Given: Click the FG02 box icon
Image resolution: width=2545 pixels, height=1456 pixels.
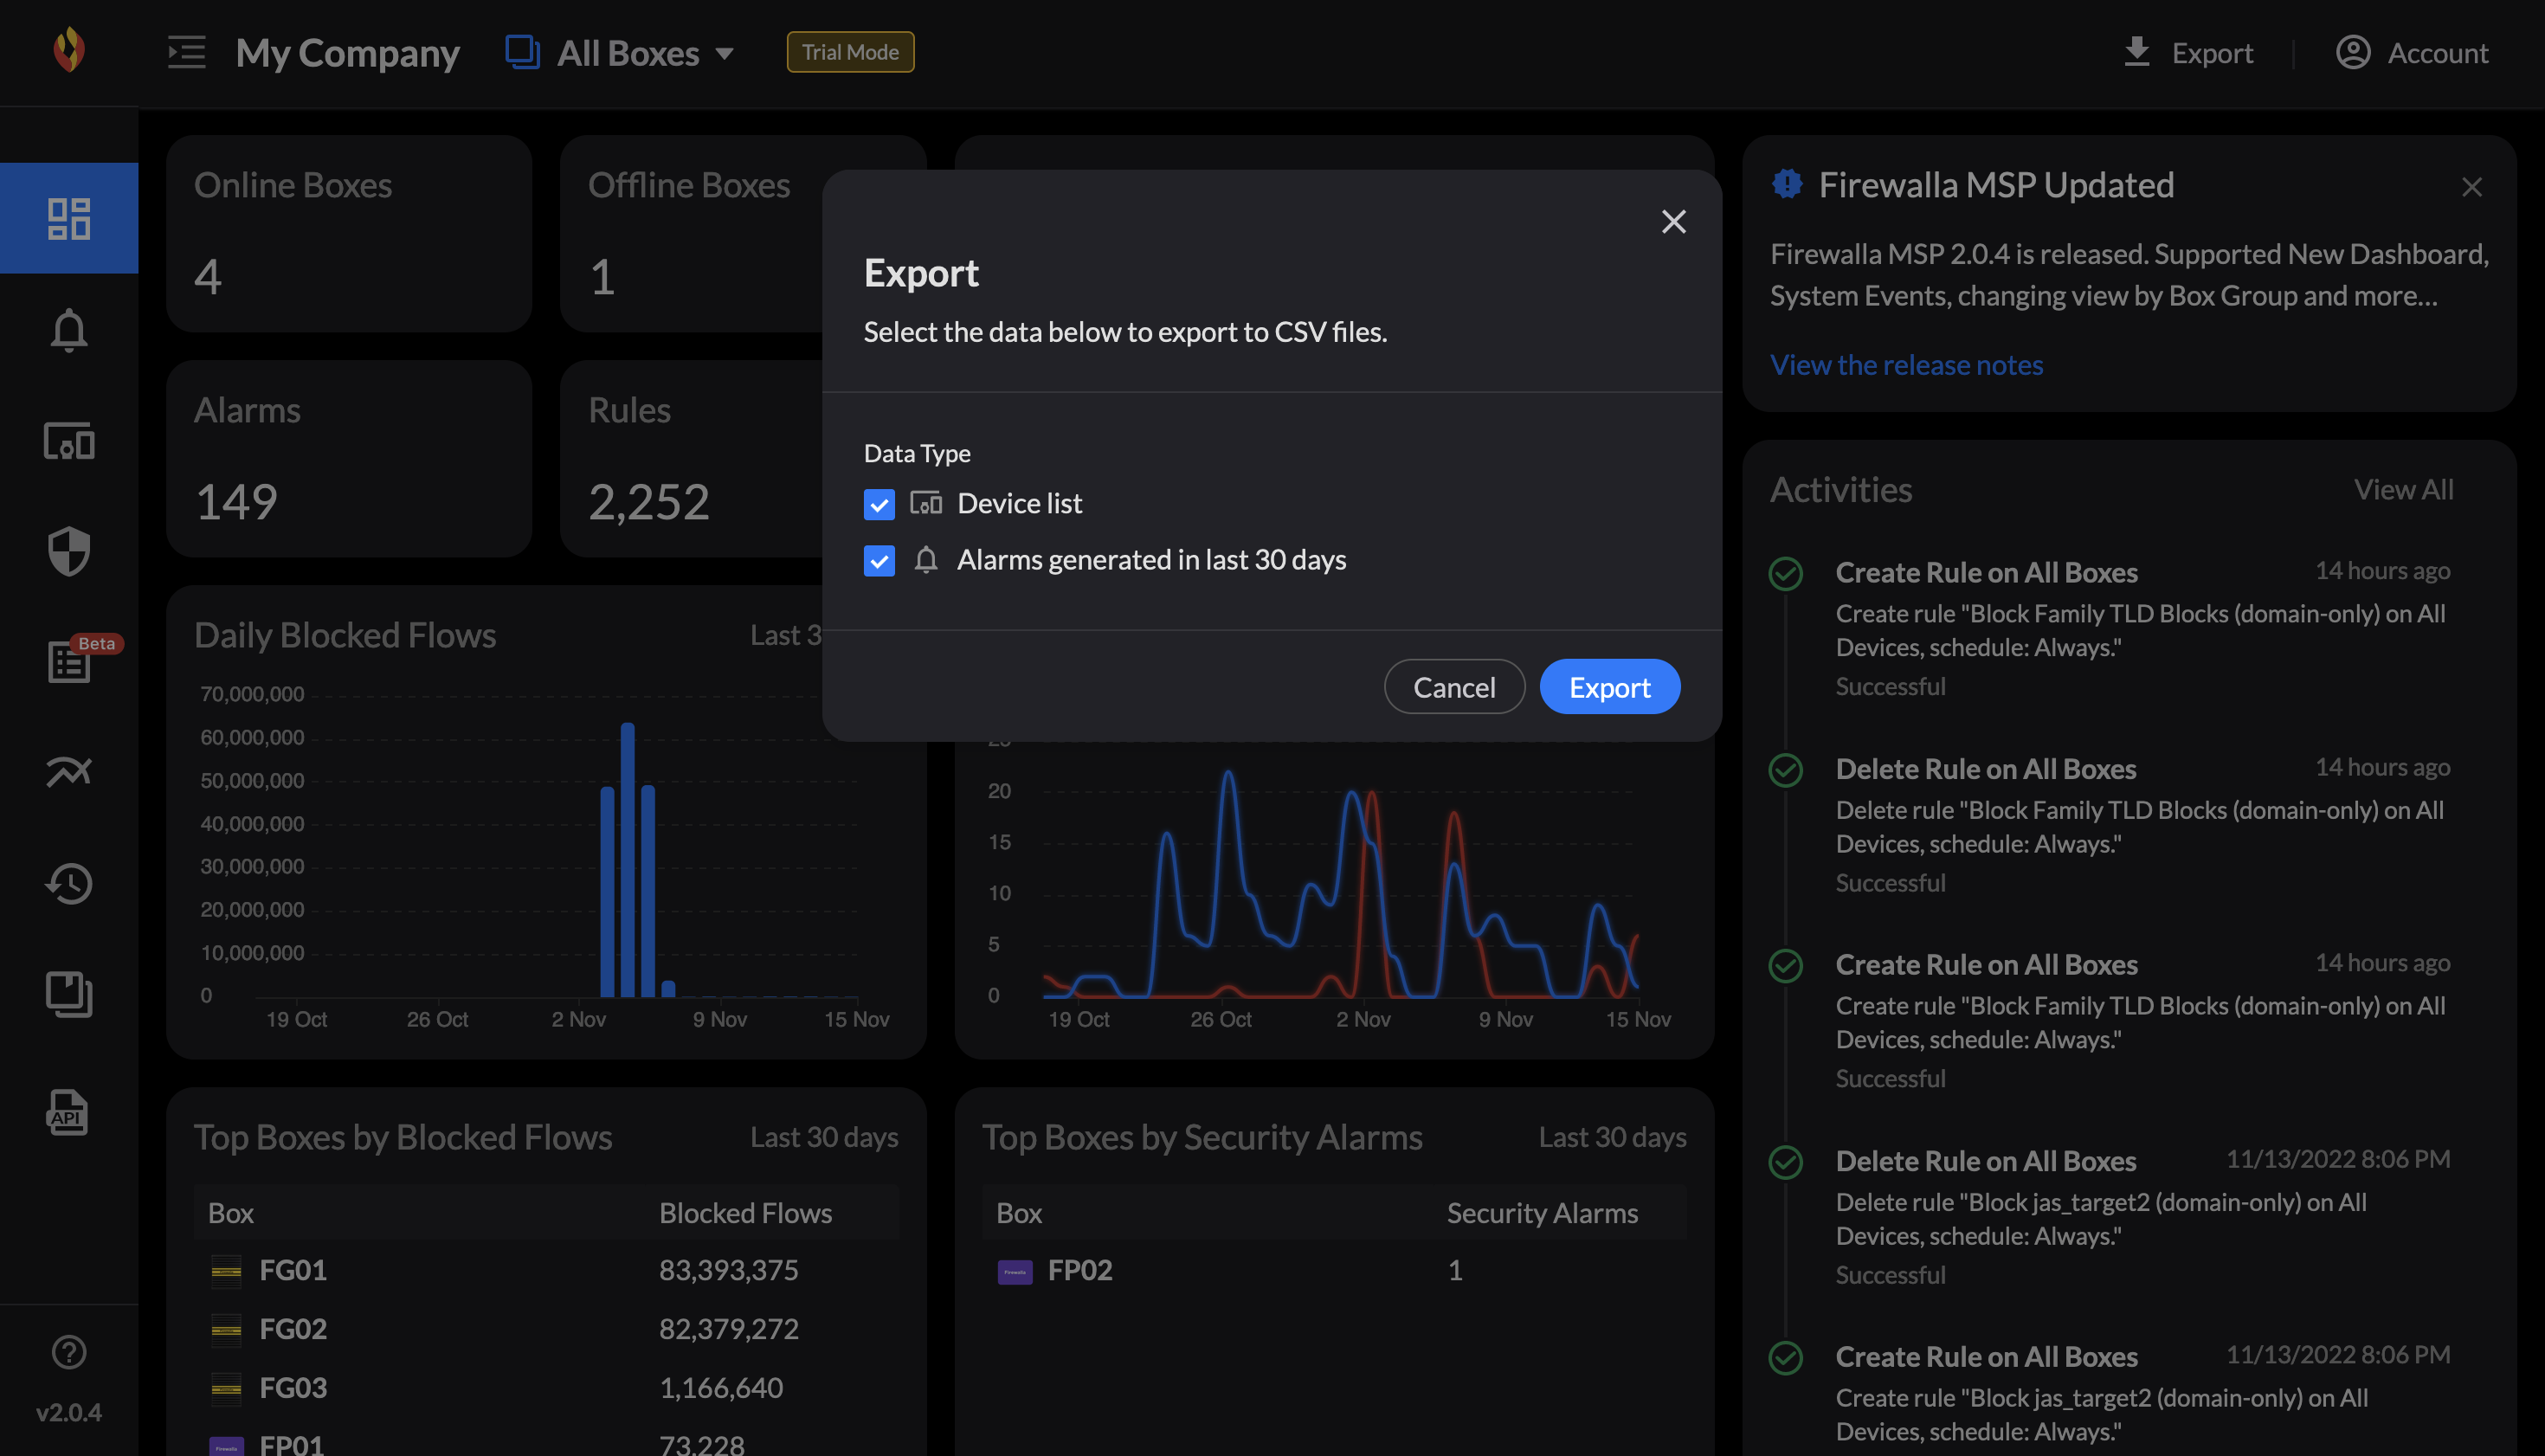Looking at the screenshot, I should click(x=227, y=1330).
